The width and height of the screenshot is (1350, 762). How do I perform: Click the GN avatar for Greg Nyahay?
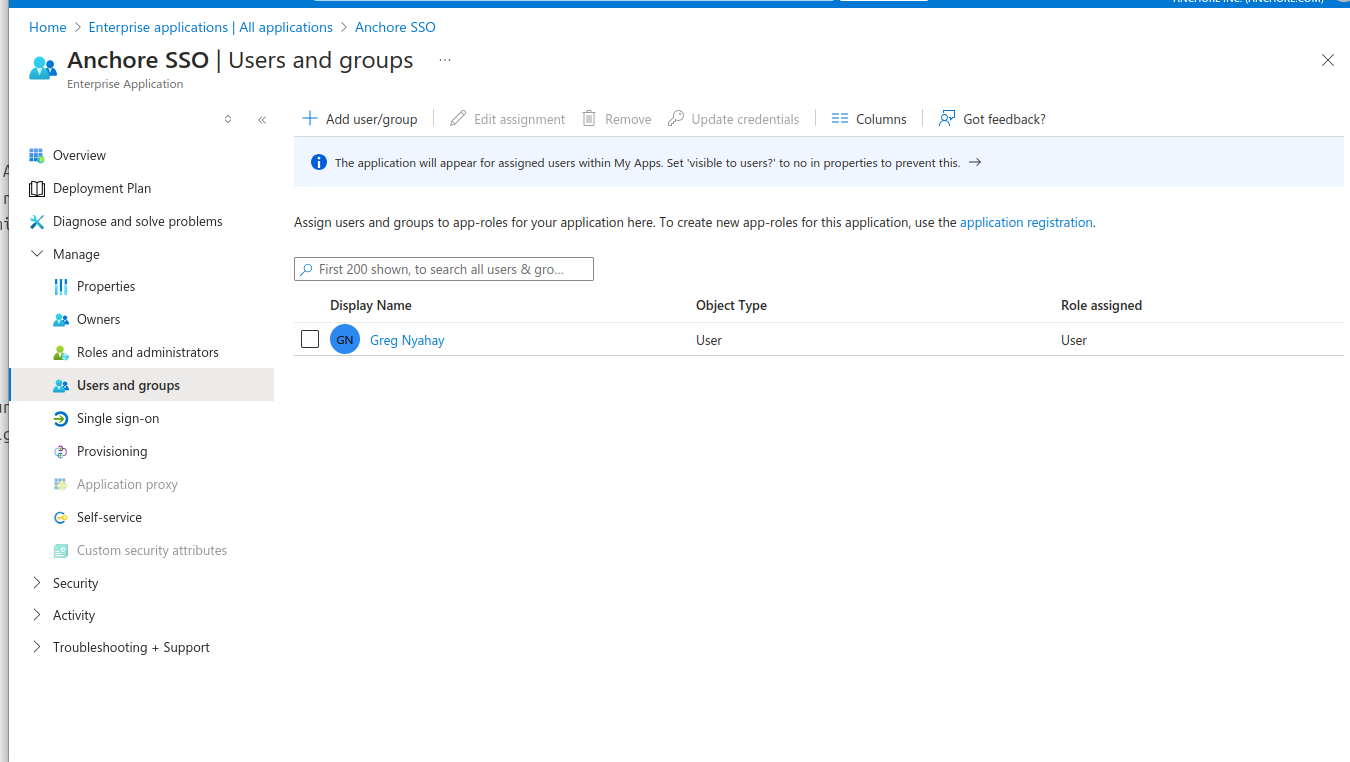pyautogui.click(x=344, y=339)
